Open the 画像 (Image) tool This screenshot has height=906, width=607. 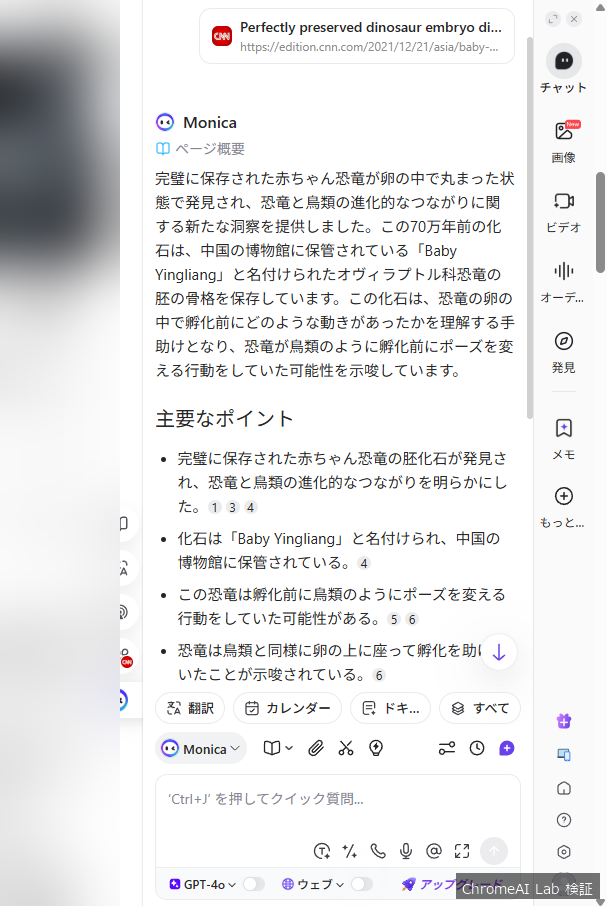coord(564,132)
